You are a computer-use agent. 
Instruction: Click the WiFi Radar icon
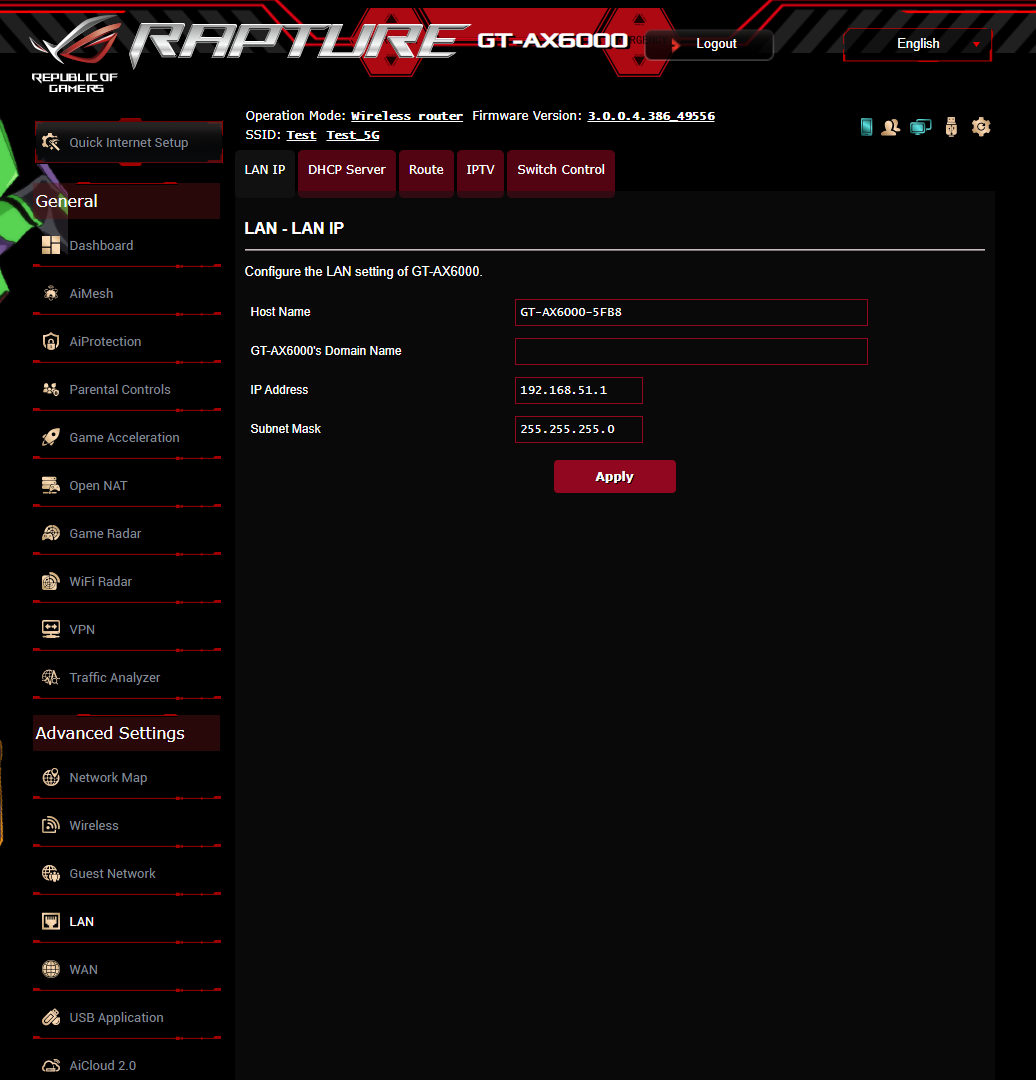click(51, 582)
